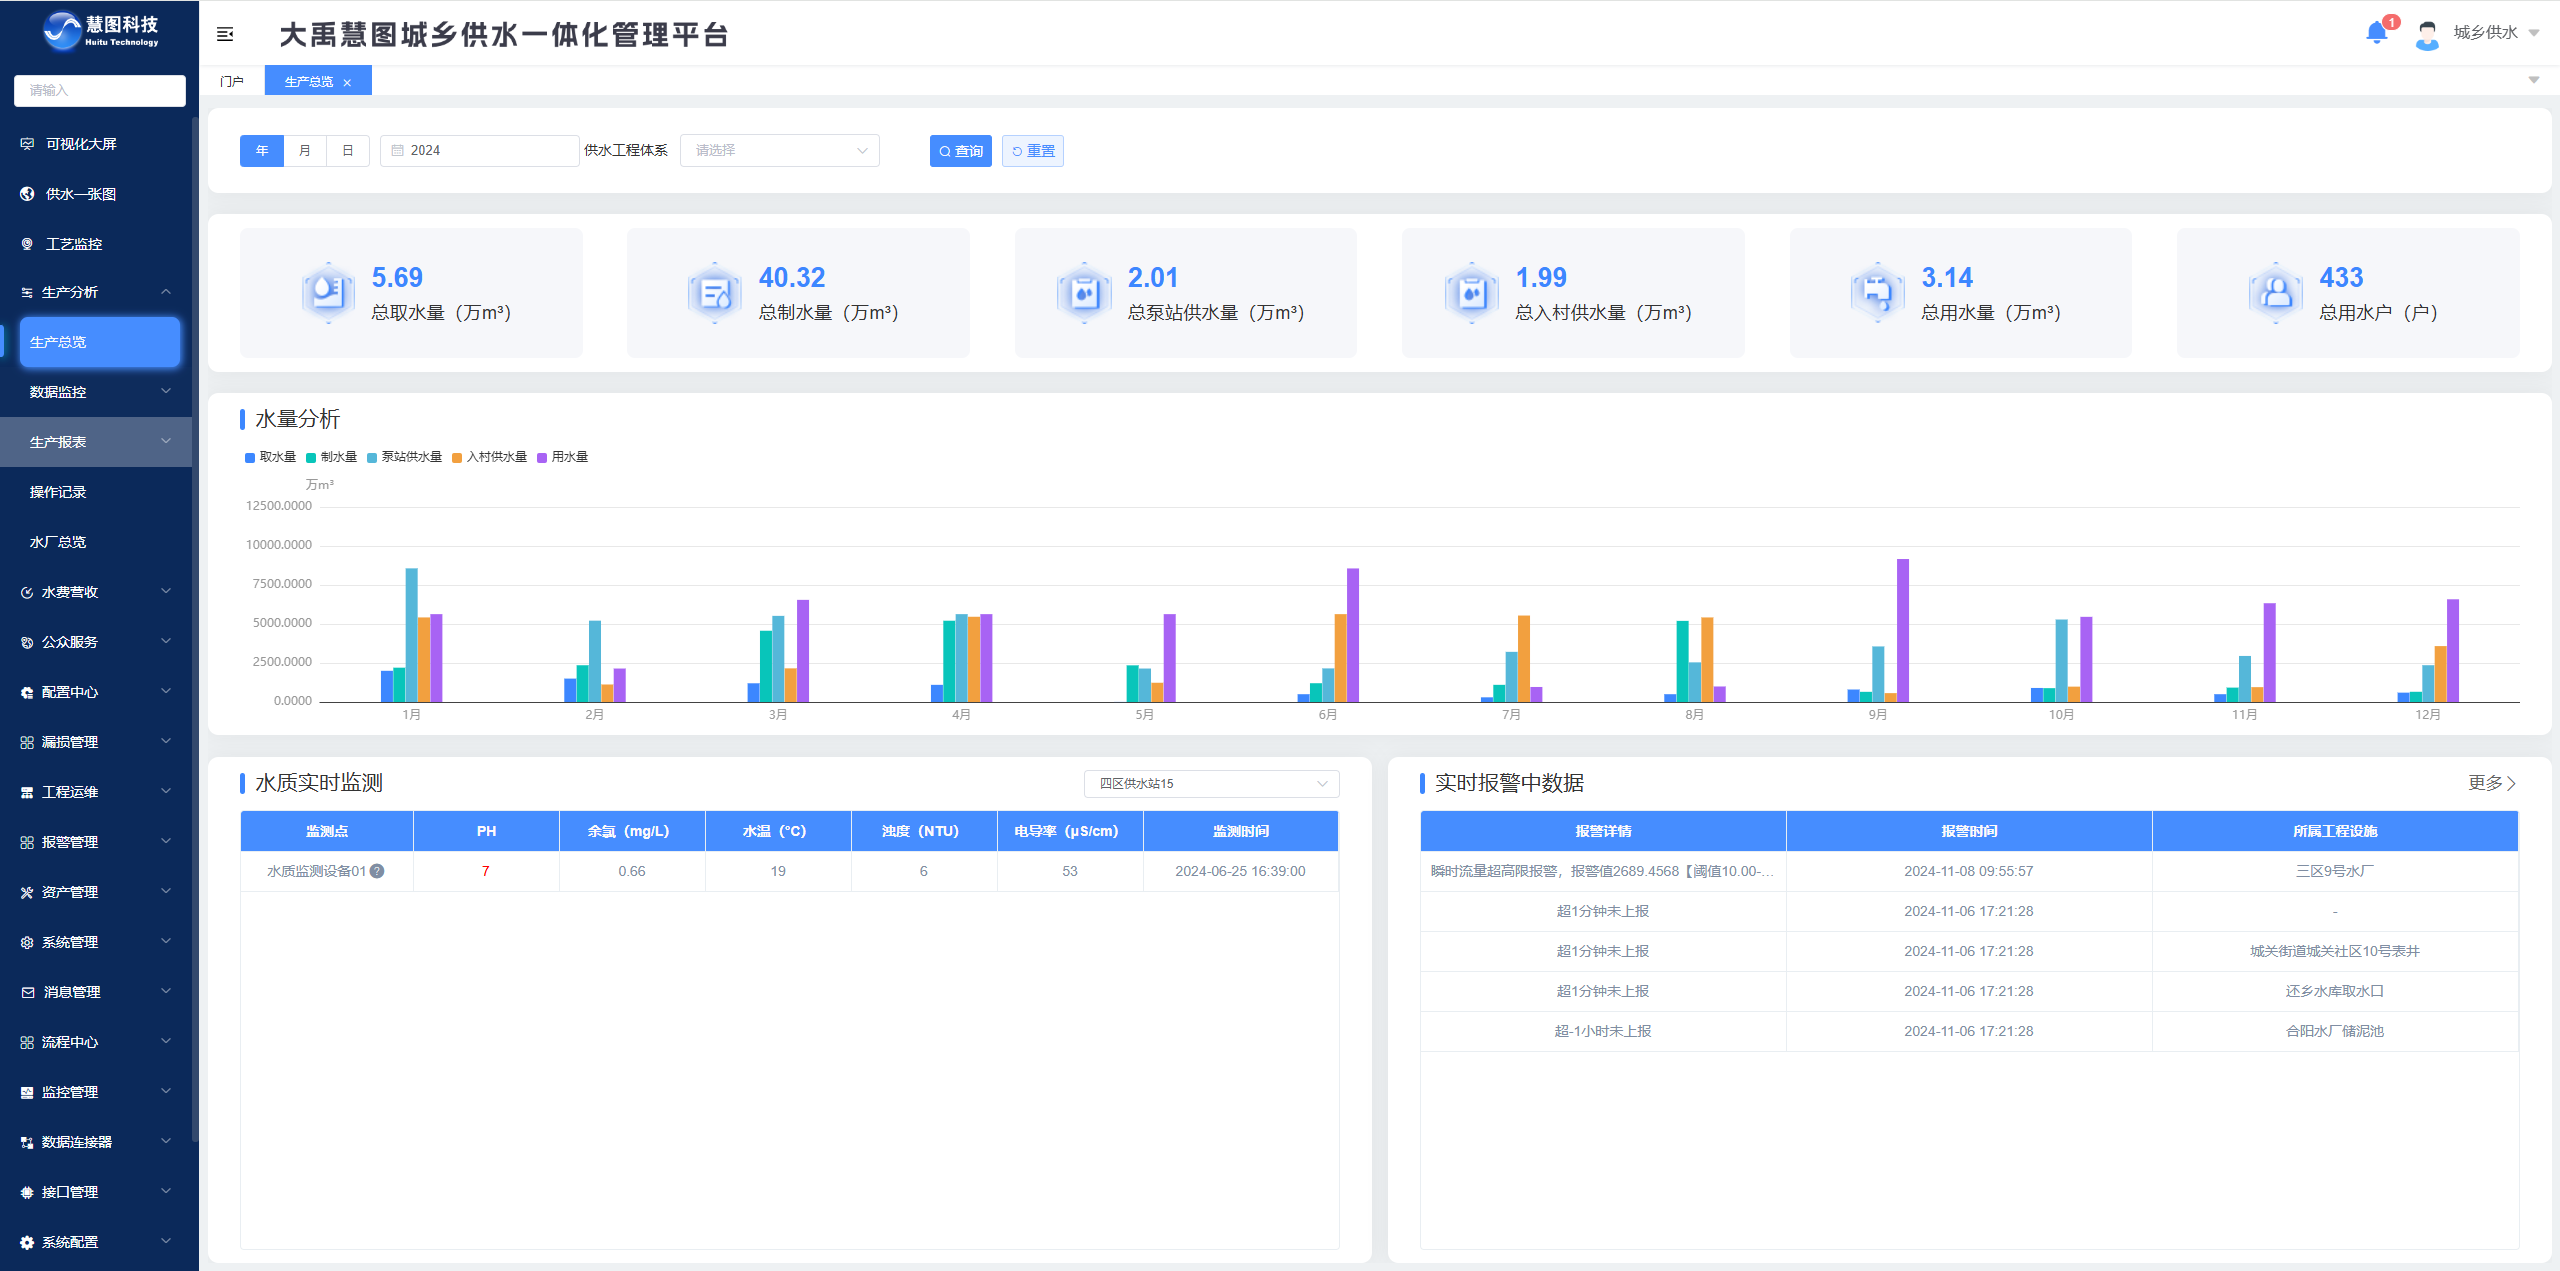Toggle 用水量 purple legend swatch
Viewport: 2560px width, 1271px height.
click(542, 458)
